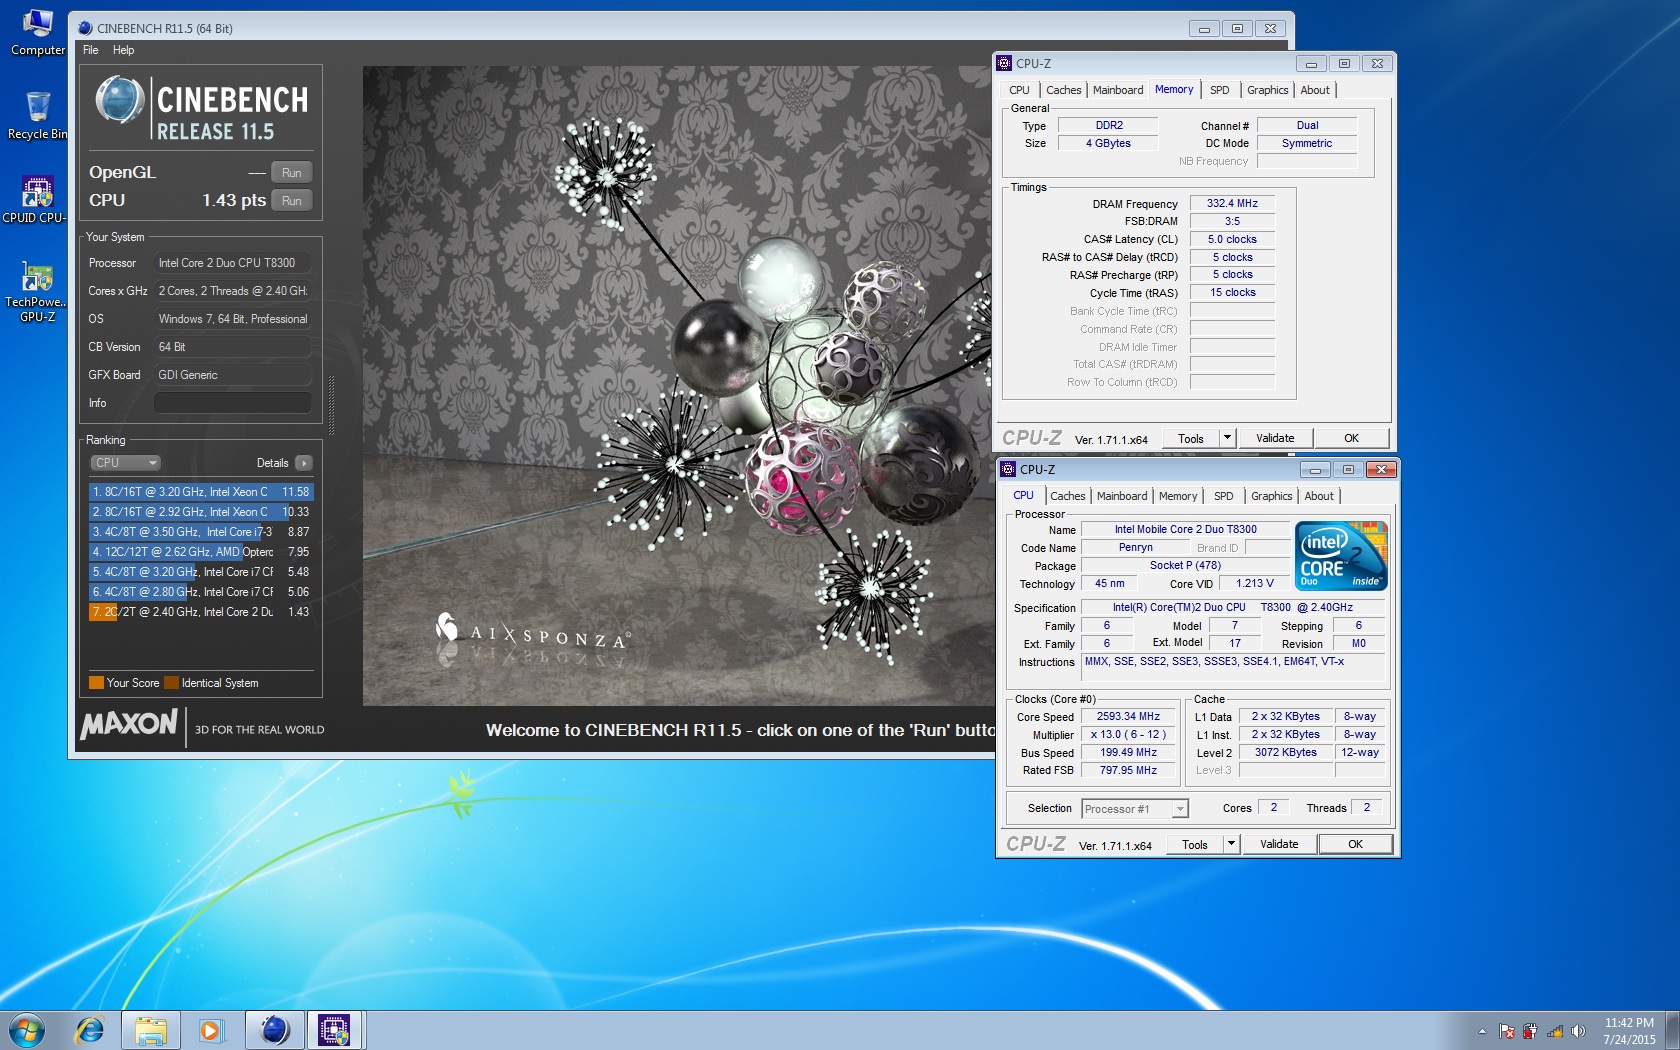The height and width of the screenshot is (1050, 1680).
Task: Open the TechPowerUp GPU-Z desktop shortcut
Action: pyautogui.click(x=36, y=292)
